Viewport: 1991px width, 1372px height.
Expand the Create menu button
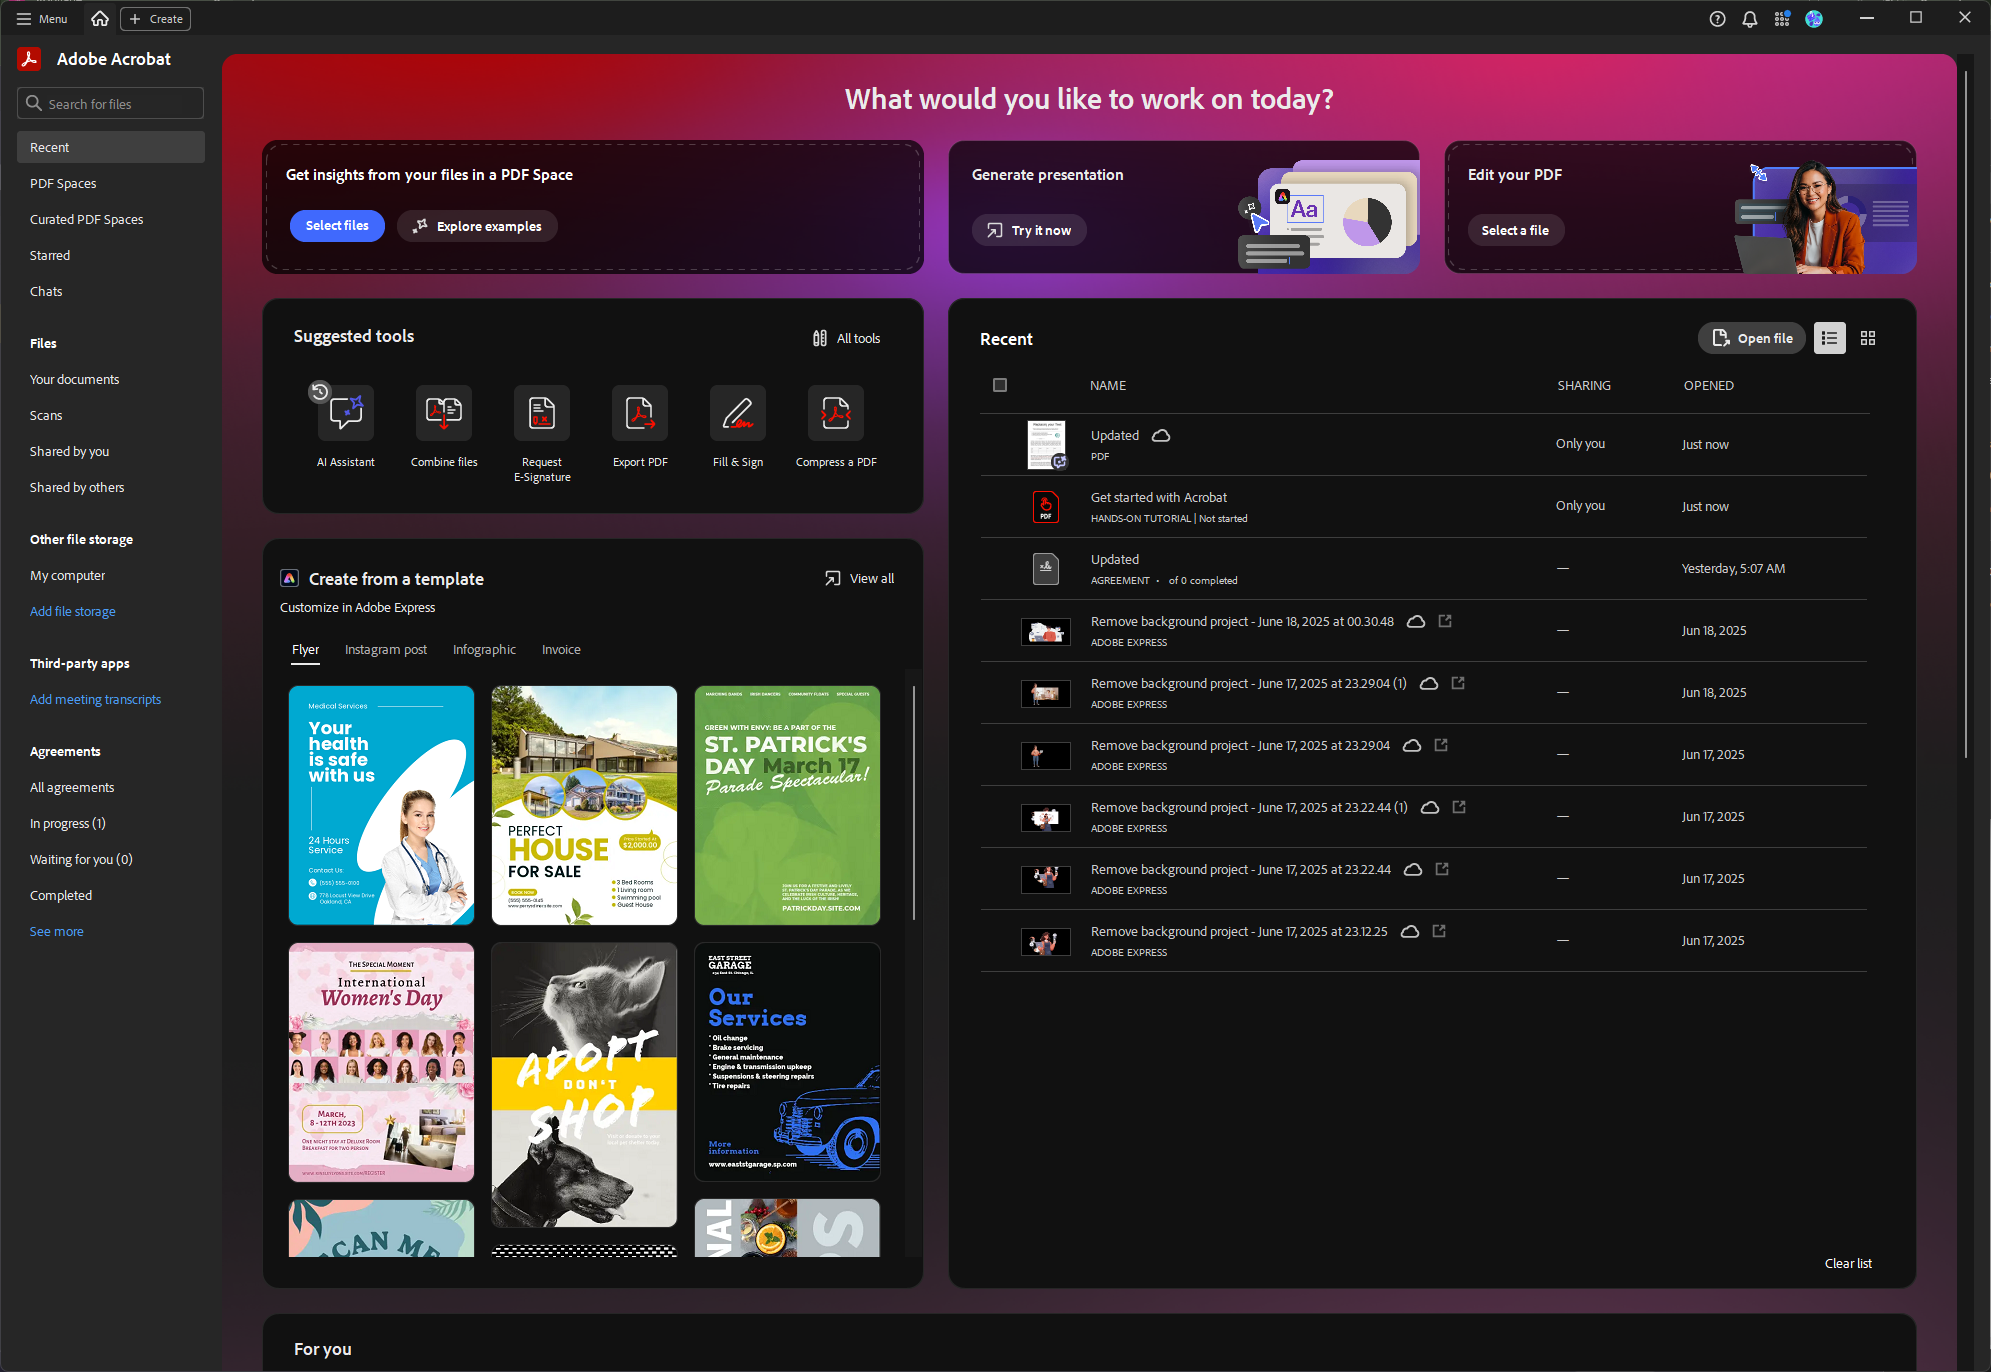point(156,19)
